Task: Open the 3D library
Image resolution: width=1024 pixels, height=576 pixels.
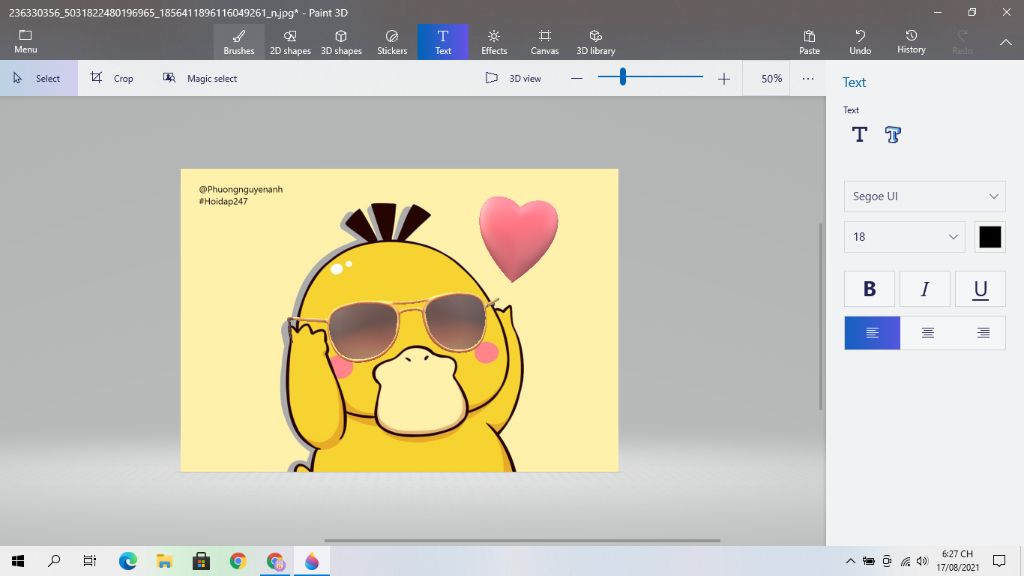Action: click(x=596, y=42)
